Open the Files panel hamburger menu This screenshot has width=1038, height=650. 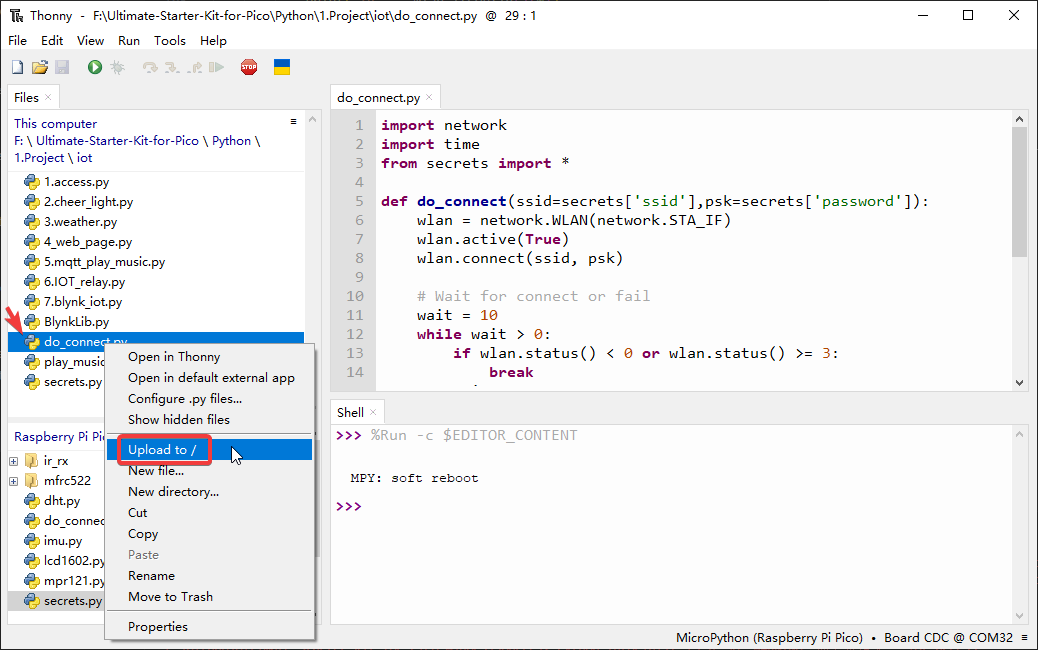(293, 122)
